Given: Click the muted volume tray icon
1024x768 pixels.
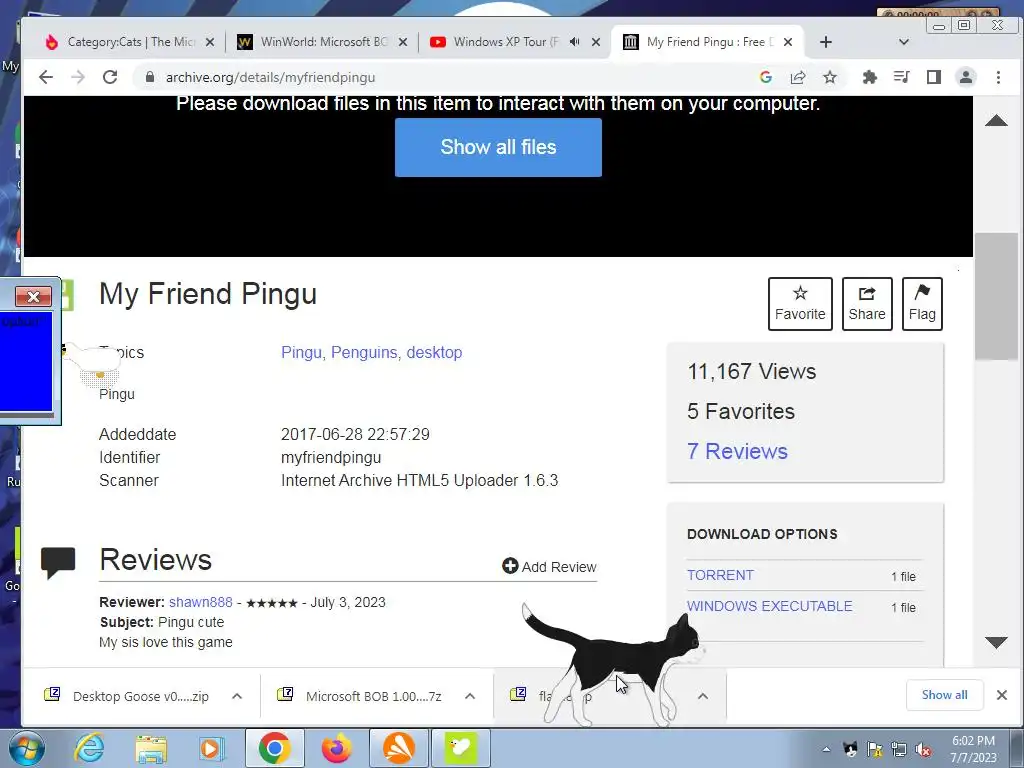Looking at the screenshot, I should [923, 749].
